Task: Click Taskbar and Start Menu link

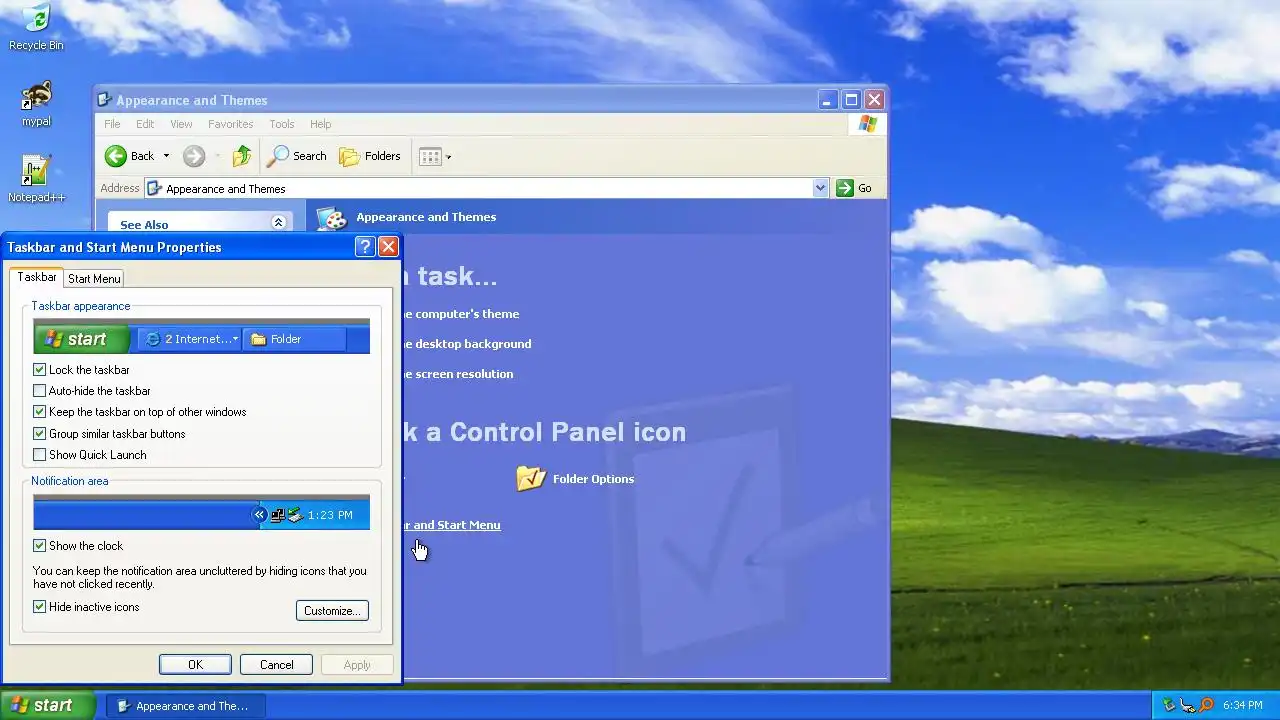Action: (451, 525)
